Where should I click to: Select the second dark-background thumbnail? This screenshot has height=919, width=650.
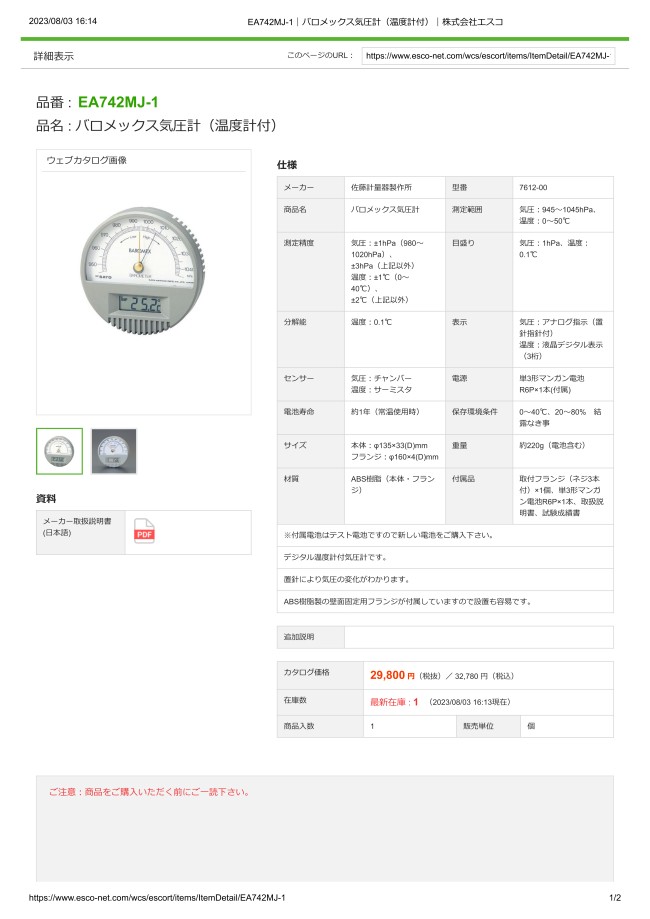pyautogui.click(x=114, y=451)
